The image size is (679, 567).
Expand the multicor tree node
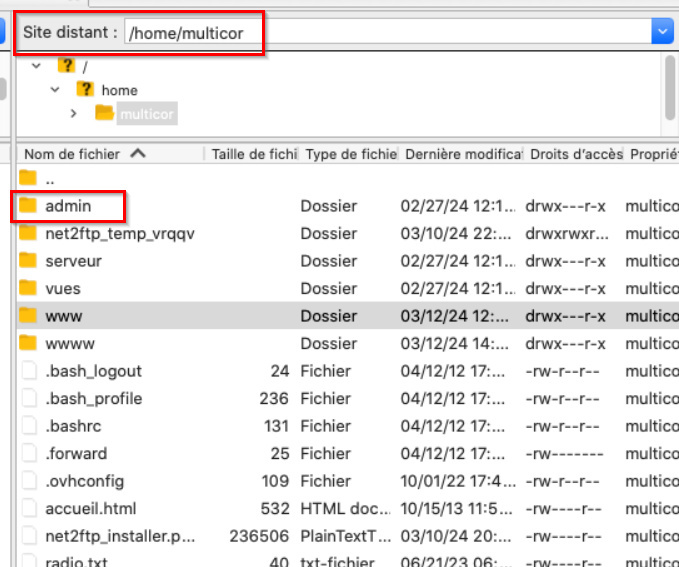pyautogui.click(x=74, y=114)
